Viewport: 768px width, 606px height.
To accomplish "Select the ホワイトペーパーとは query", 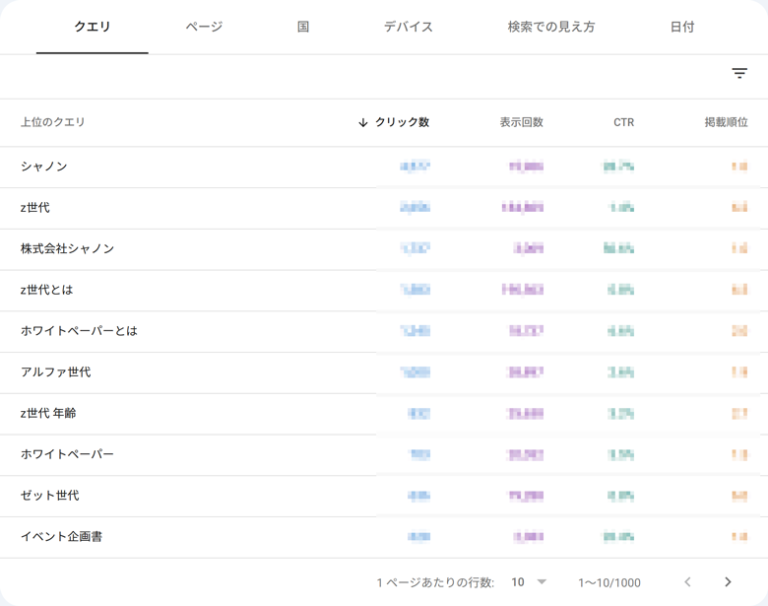I will [79, 331].
